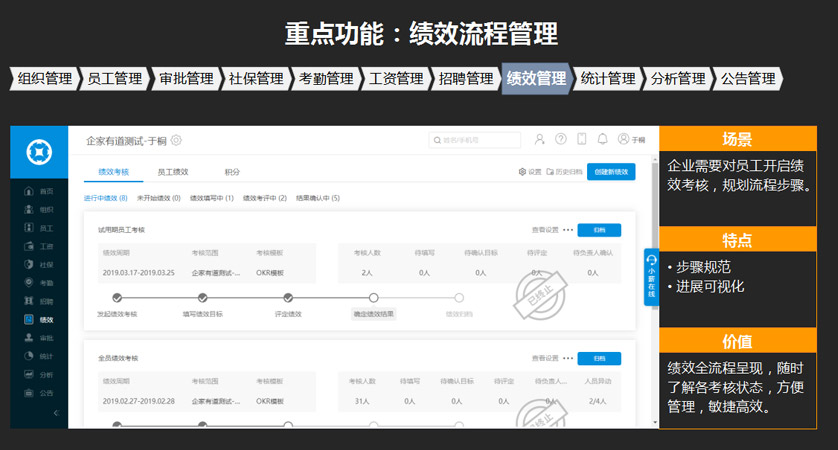This screenshot has width=838, height=450.
Task: Switch to 员工绩效 tab
Action: tap(173, 172)
